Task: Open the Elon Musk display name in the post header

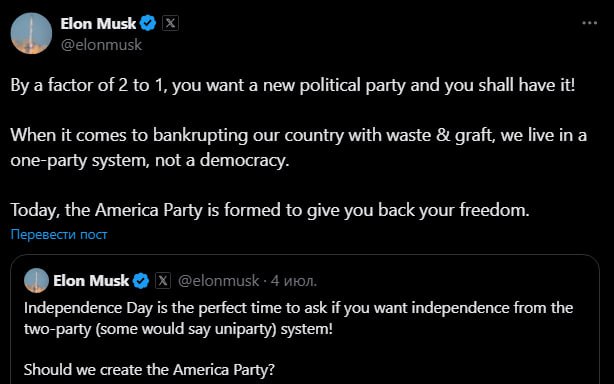Action: coord(98,24)
